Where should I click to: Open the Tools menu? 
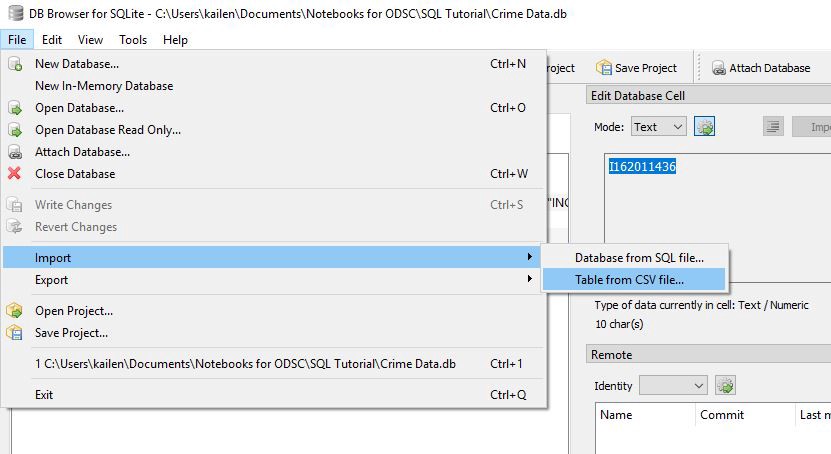132,40
